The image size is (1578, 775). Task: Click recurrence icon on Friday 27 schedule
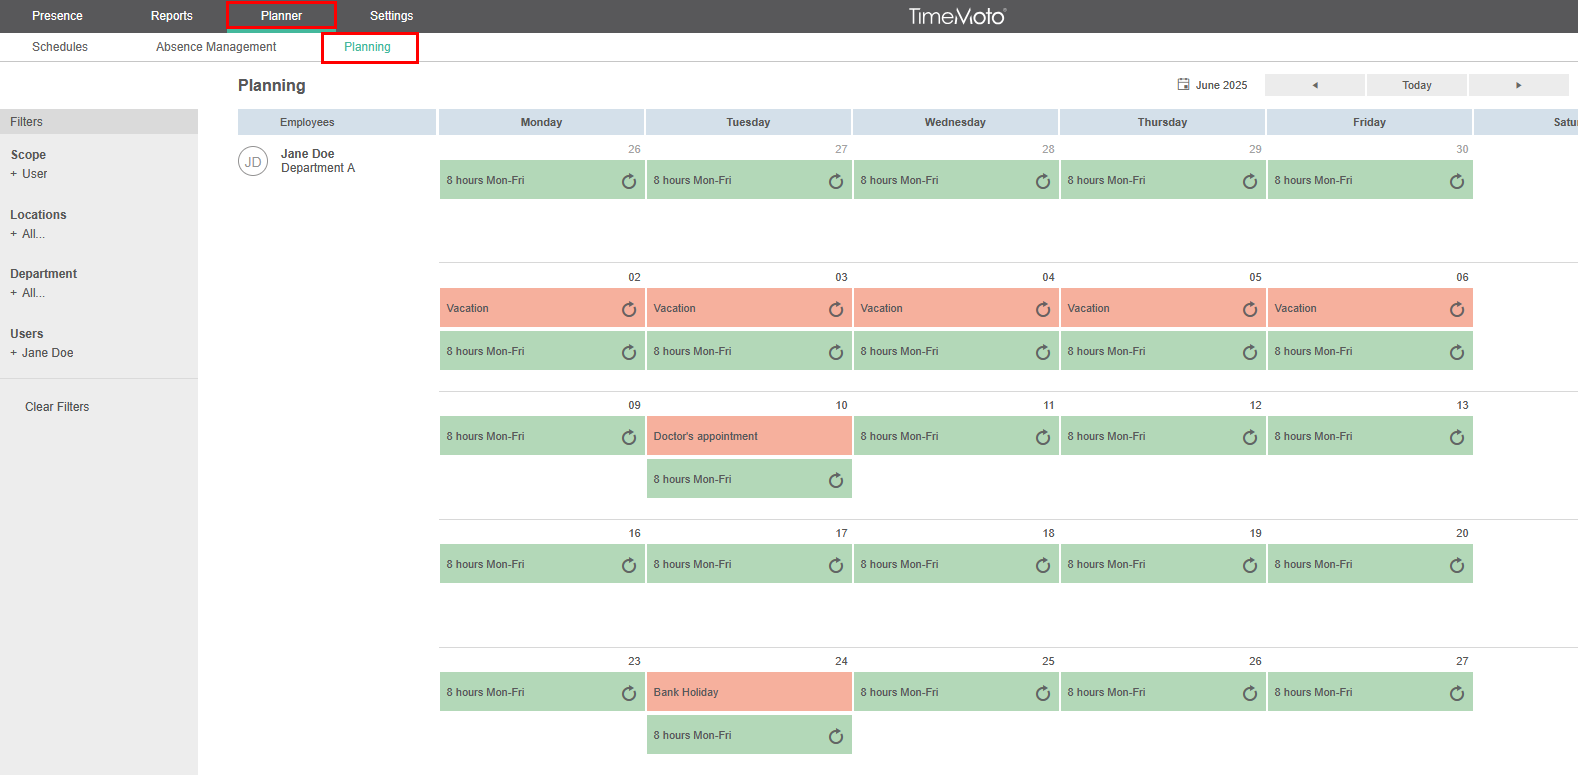(x=1457, y=693)
